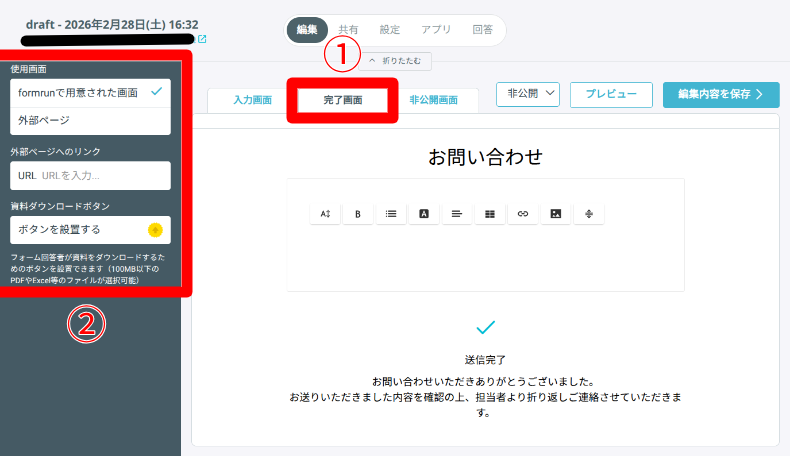
Task: Select the 完了画面 tab
Action: (x=343, y=100)
